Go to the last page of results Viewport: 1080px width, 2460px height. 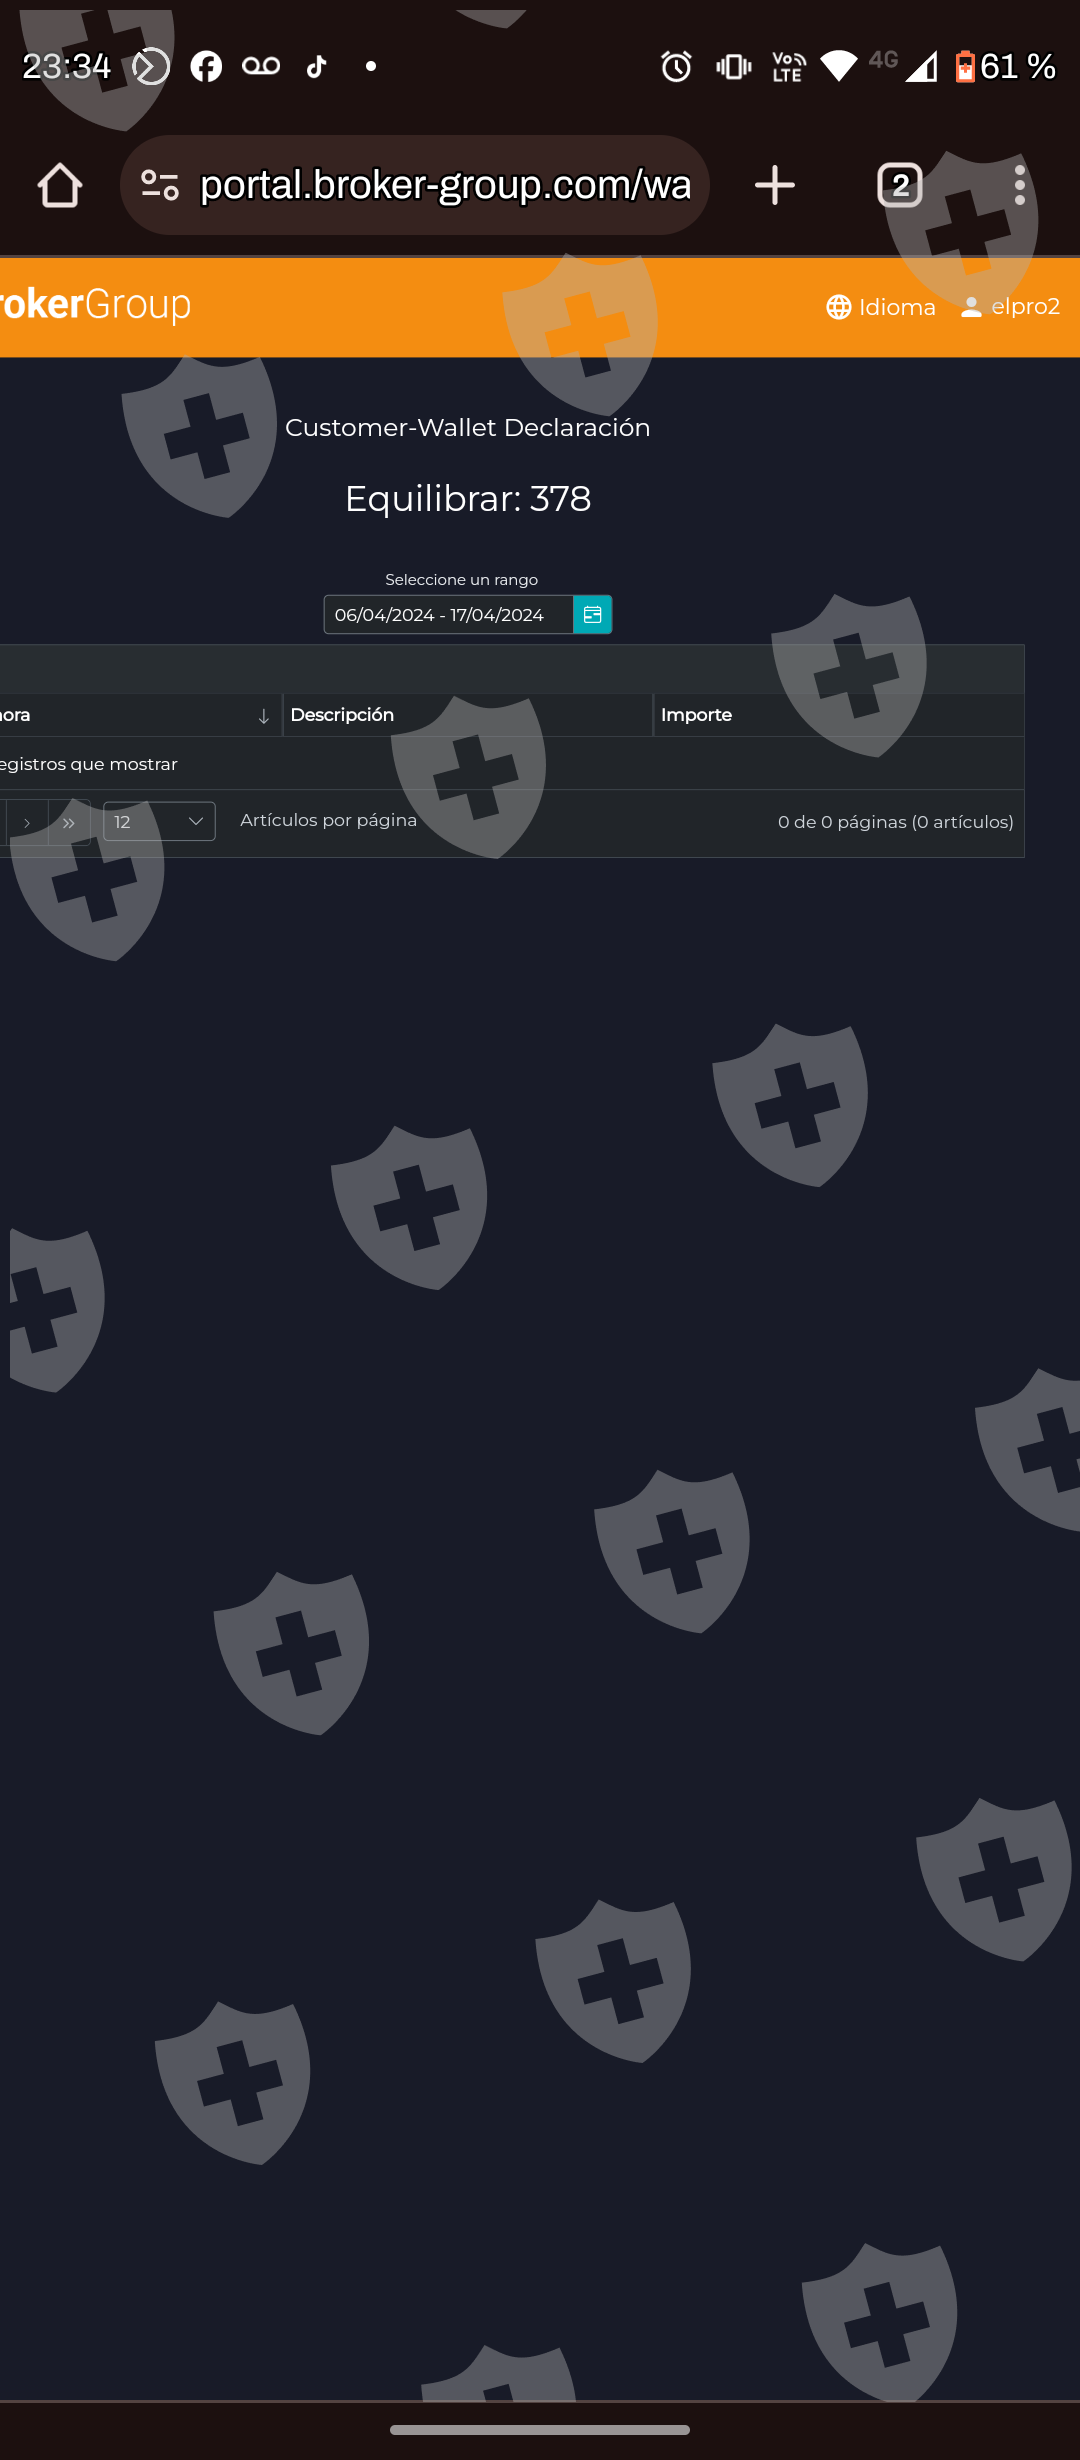(x=69, y=823)
